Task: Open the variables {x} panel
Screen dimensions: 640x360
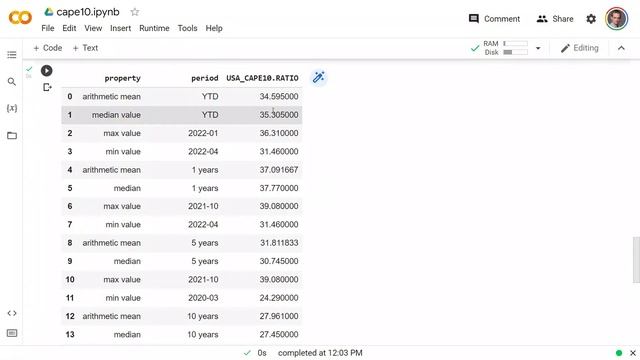Action: click(x=12, y=108)
